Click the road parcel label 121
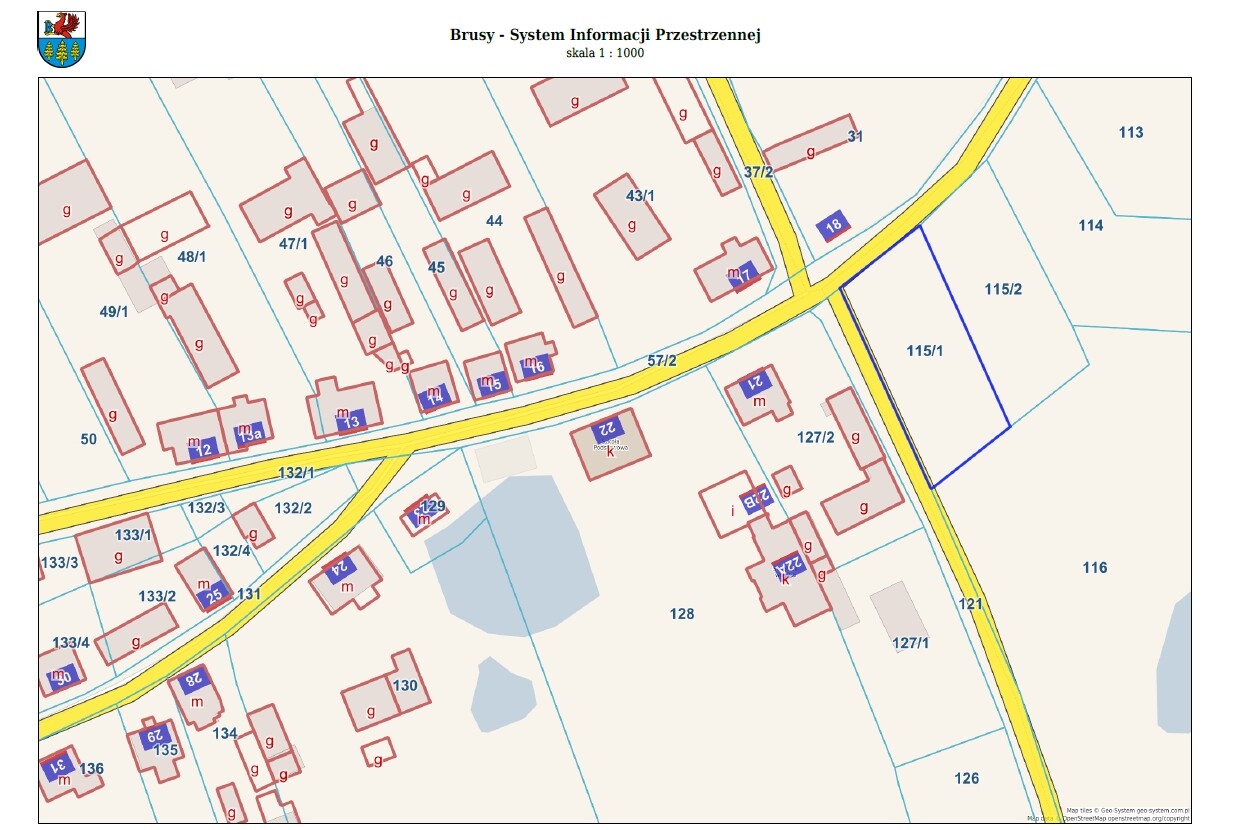Screen dimensions: 1234x830 [x=971, y=604]
